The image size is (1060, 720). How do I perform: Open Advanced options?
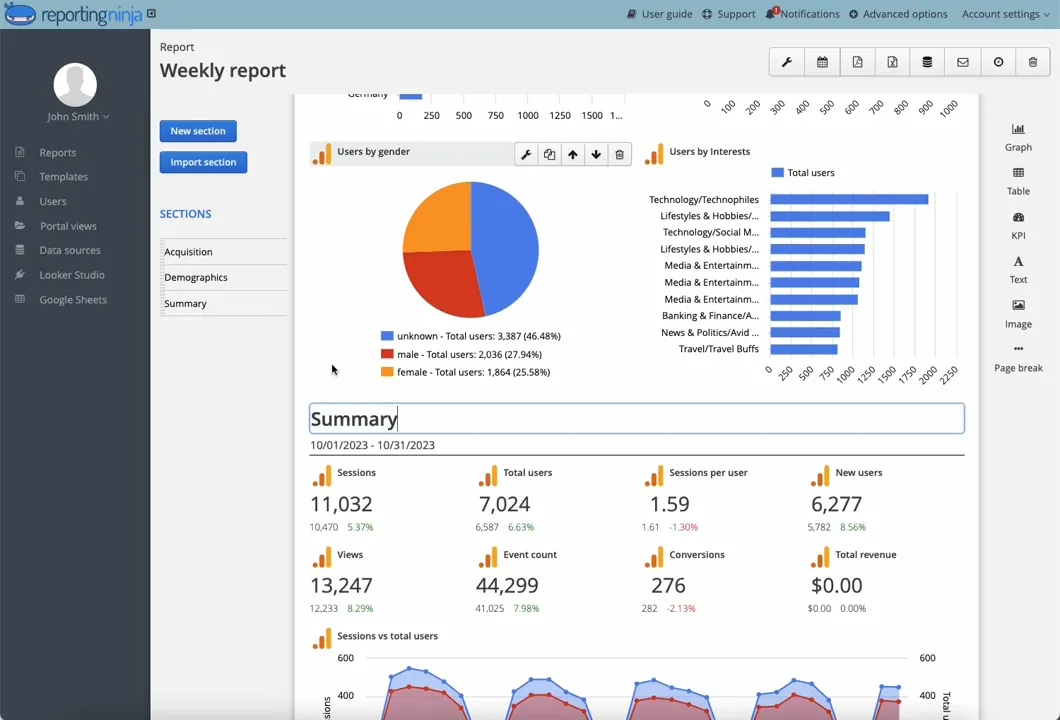point(898,14)
